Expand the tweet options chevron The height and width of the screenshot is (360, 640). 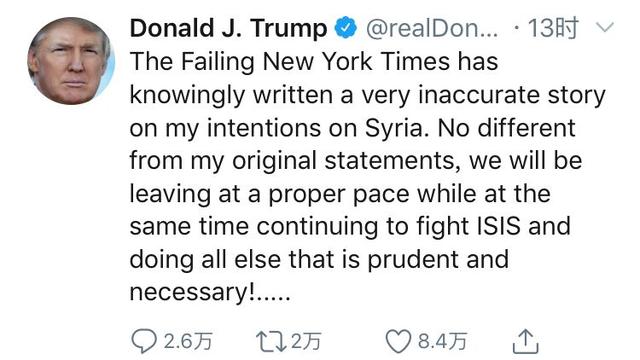tap(605, 27)
